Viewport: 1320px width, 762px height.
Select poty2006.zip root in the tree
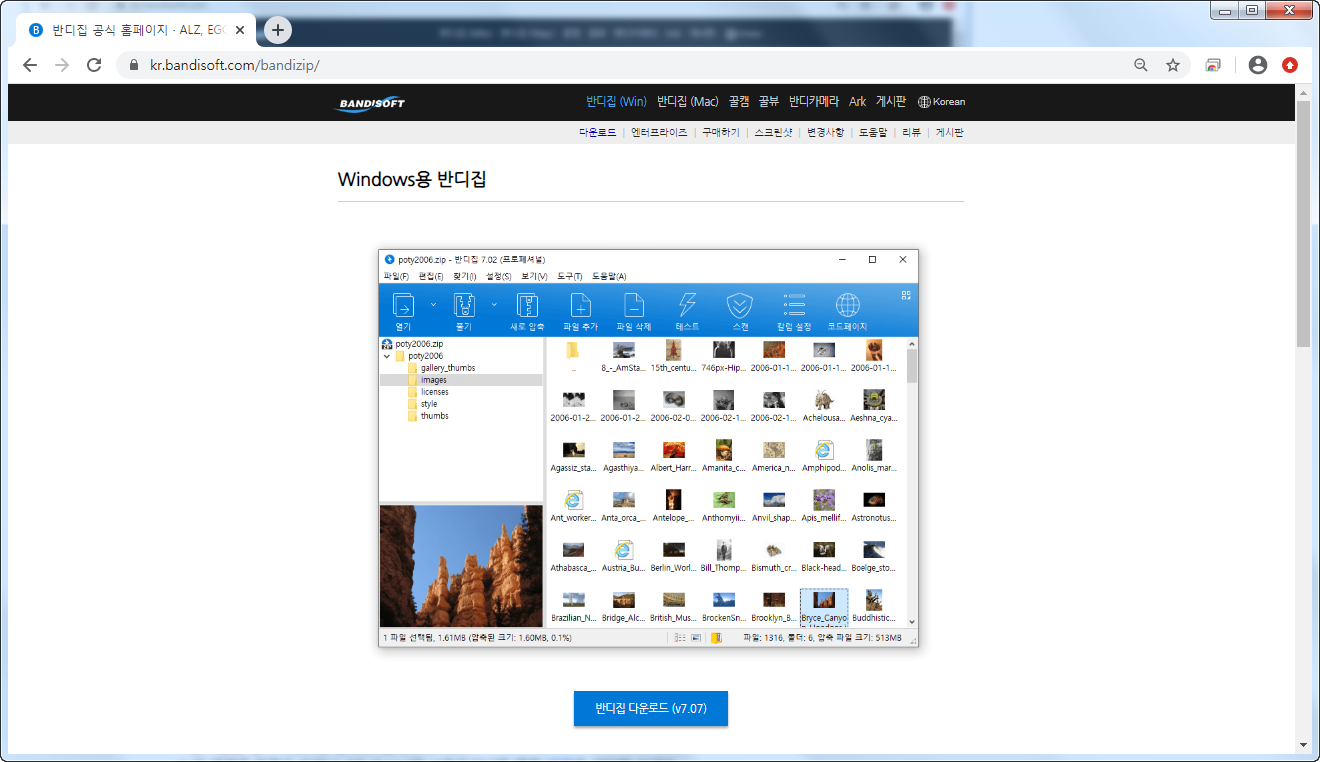coord(412,344)
